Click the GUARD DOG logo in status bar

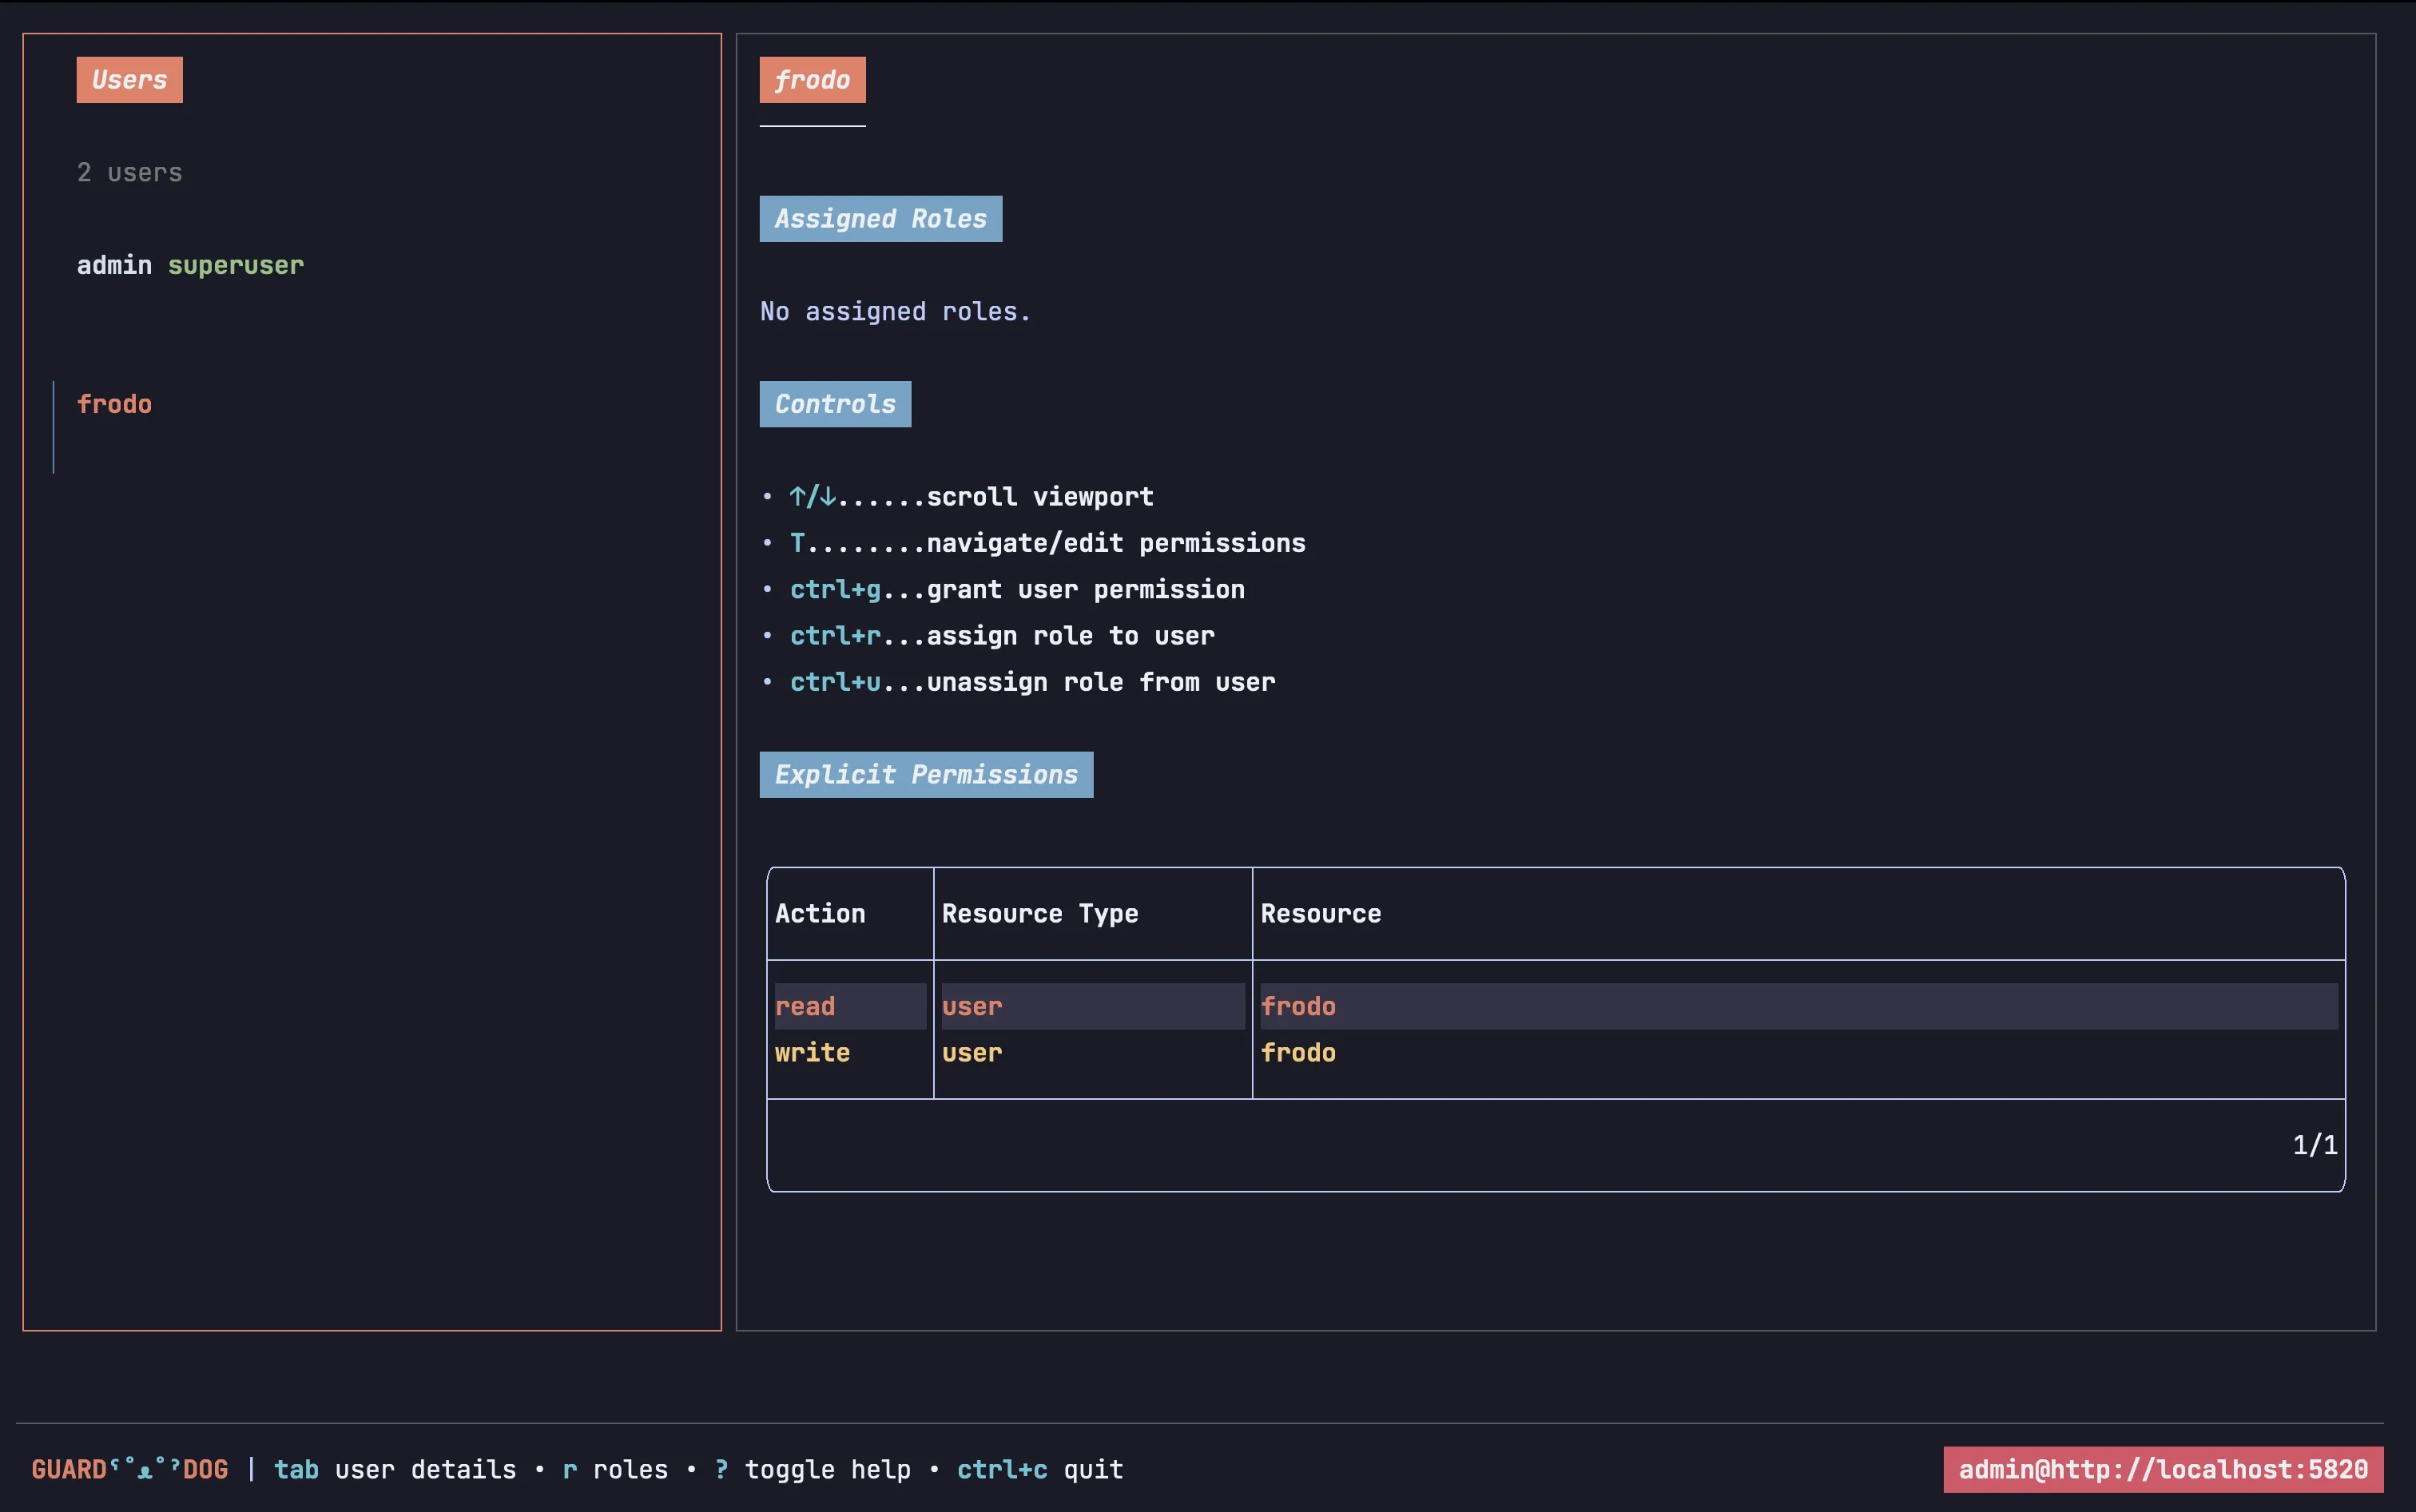129,1469
